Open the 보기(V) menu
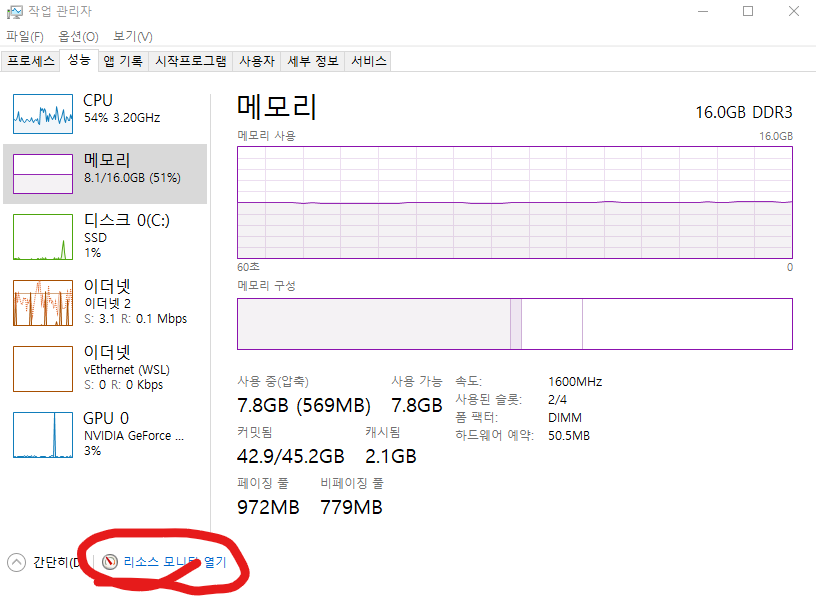This screenshot has height=597, width=816. (x=132, y=37)
